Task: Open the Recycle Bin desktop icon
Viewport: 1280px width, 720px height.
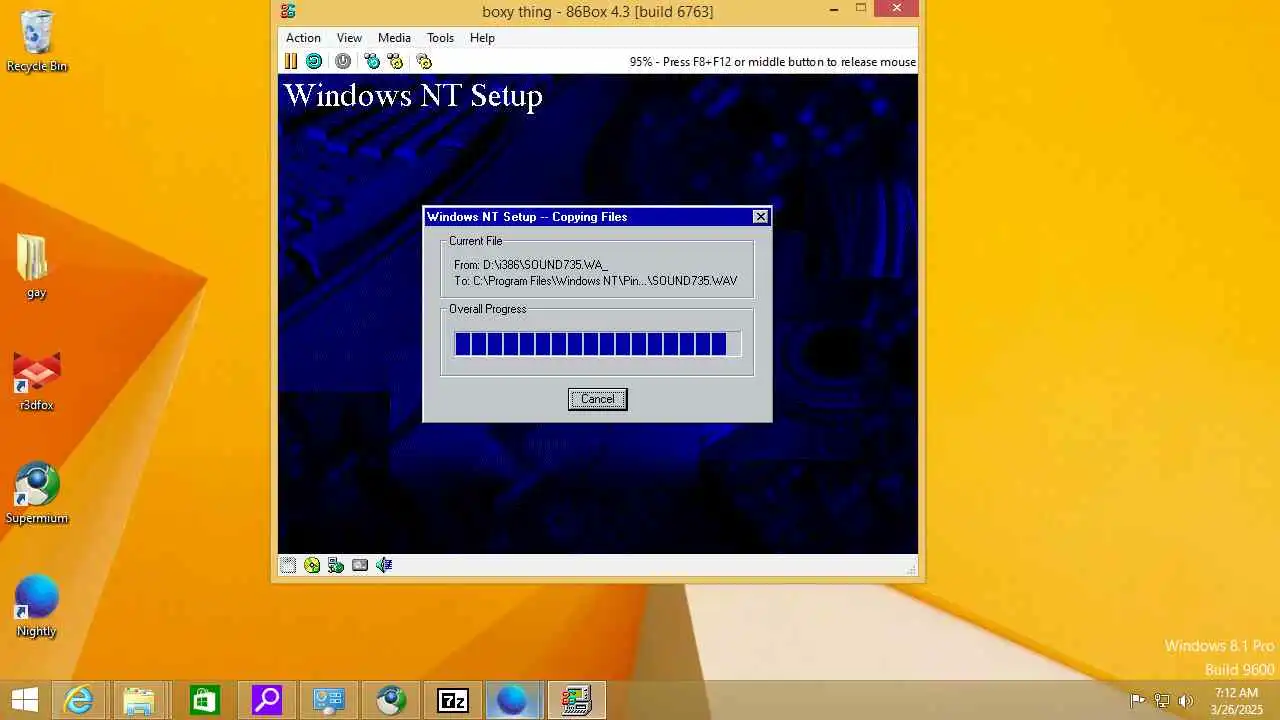Action: point(37,42)
